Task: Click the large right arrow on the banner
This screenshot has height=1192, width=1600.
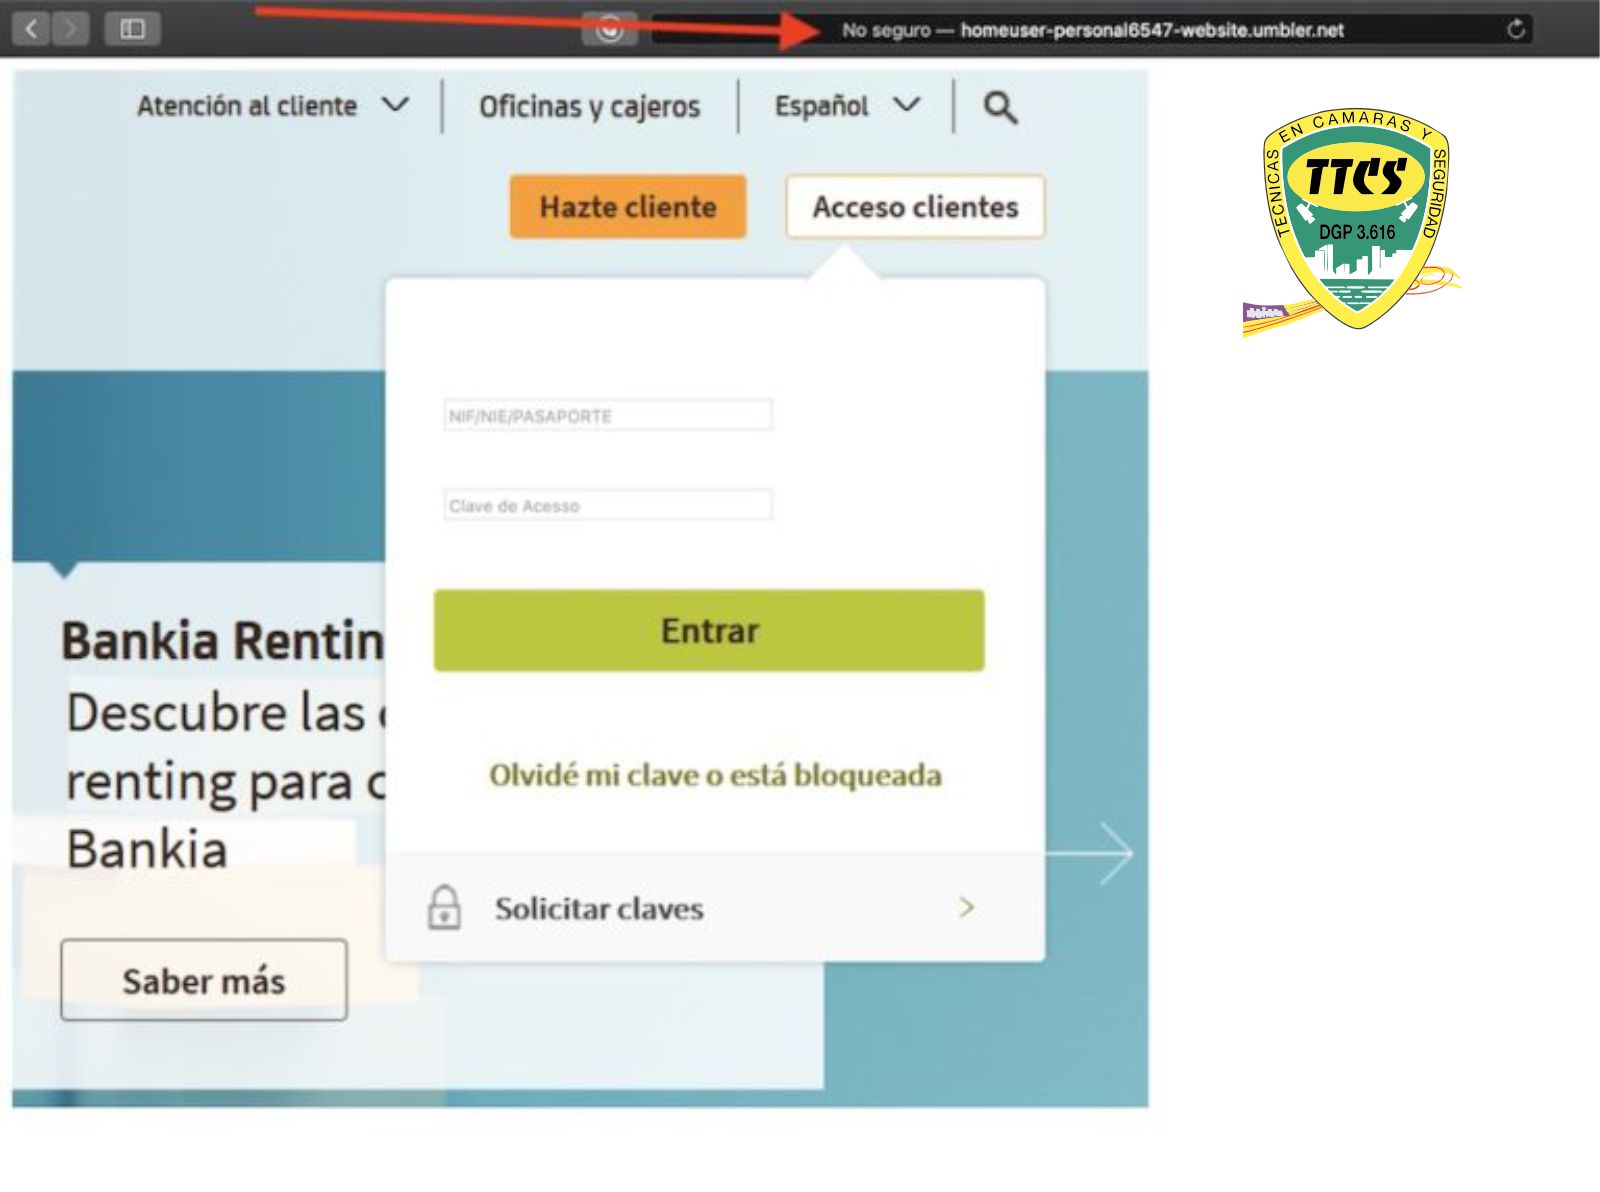Action: point(1092,853)
